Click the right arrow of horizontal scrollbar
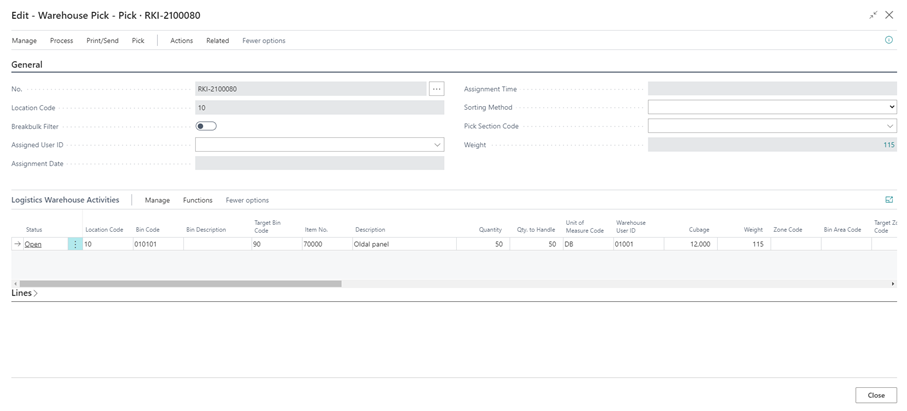This screenshot has height=411, width=907. click(892, 284)
